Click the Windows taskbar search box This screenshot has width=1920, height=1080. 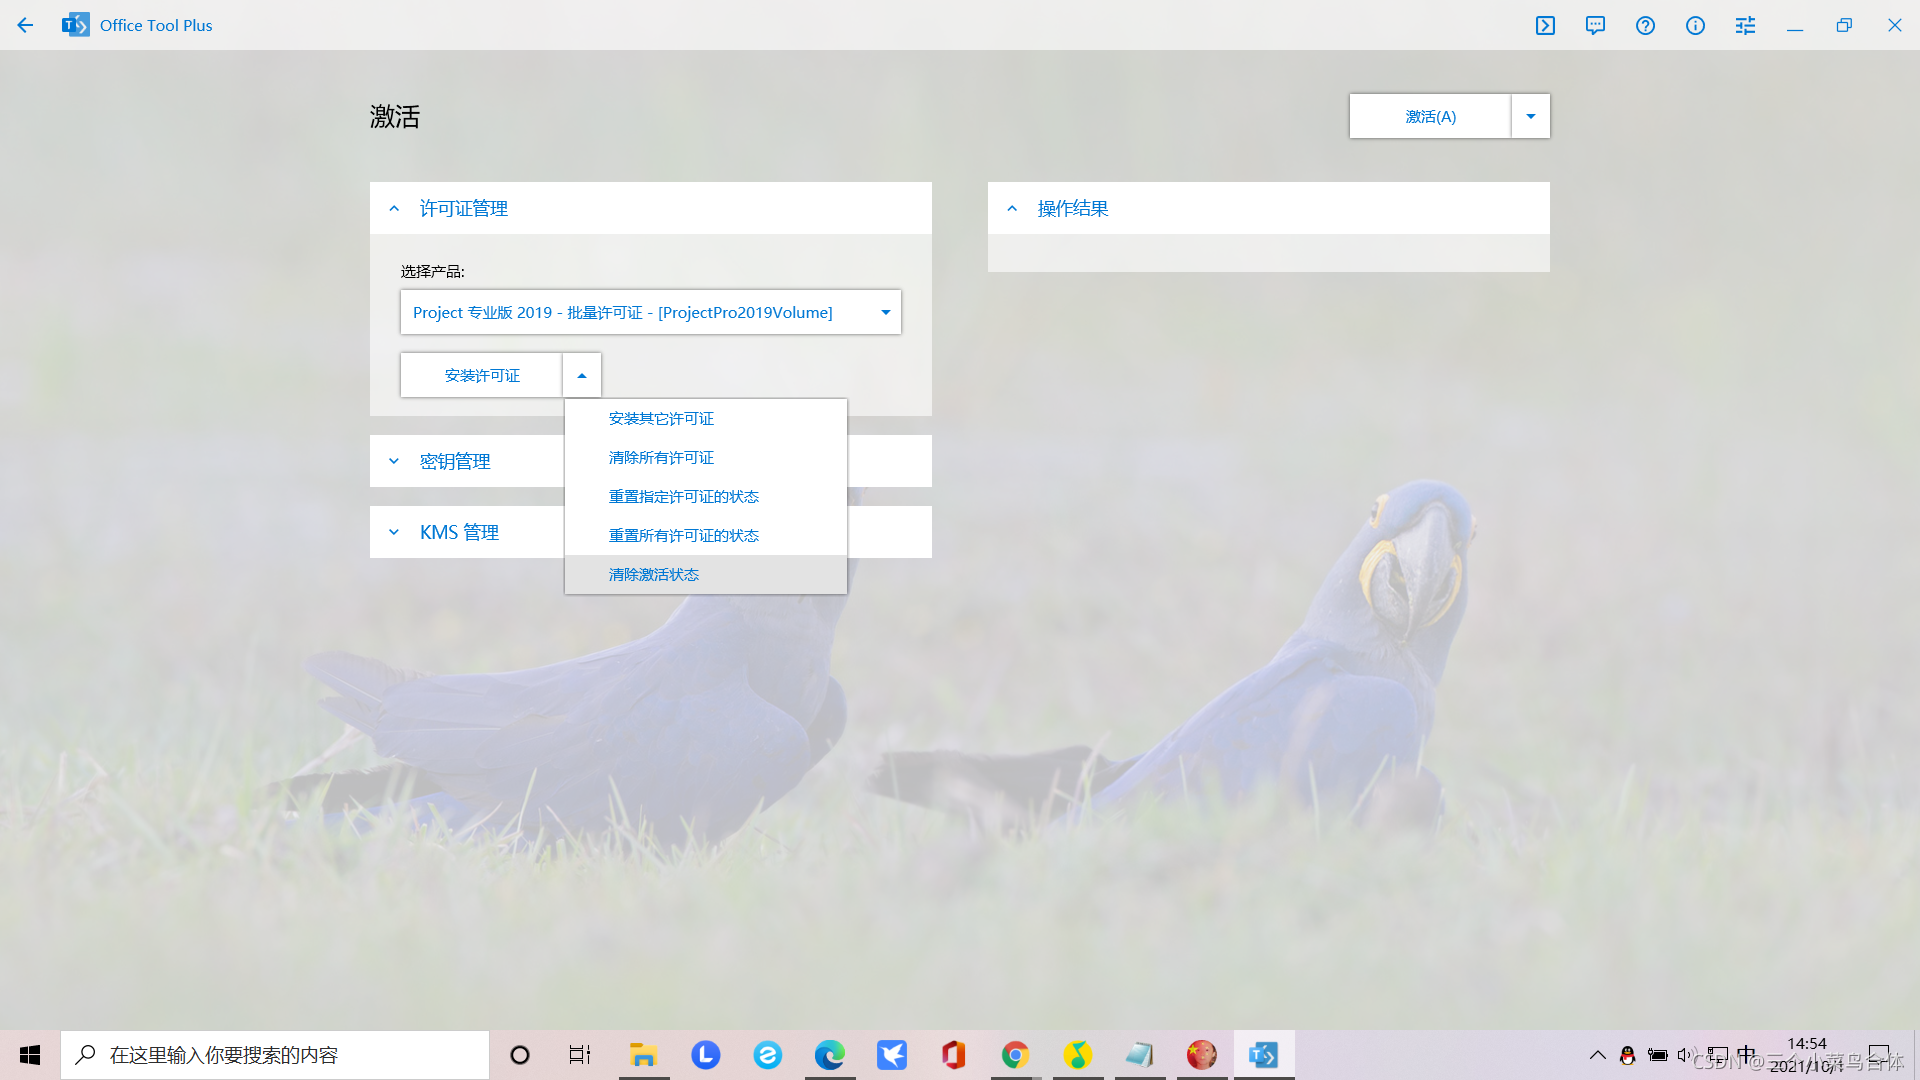coord(275,1055)
